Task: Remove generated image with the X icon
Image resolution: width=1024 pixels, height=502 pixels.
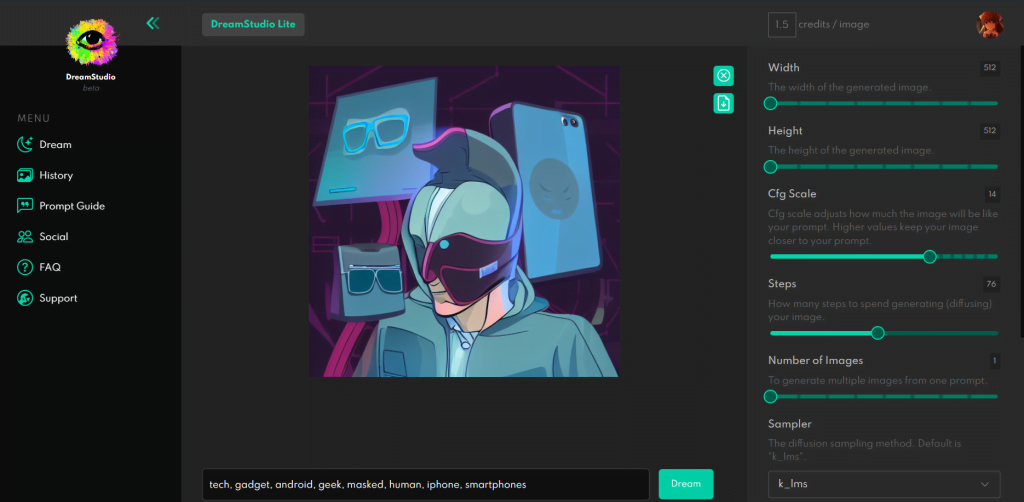Action: click(x=724, y=76)
